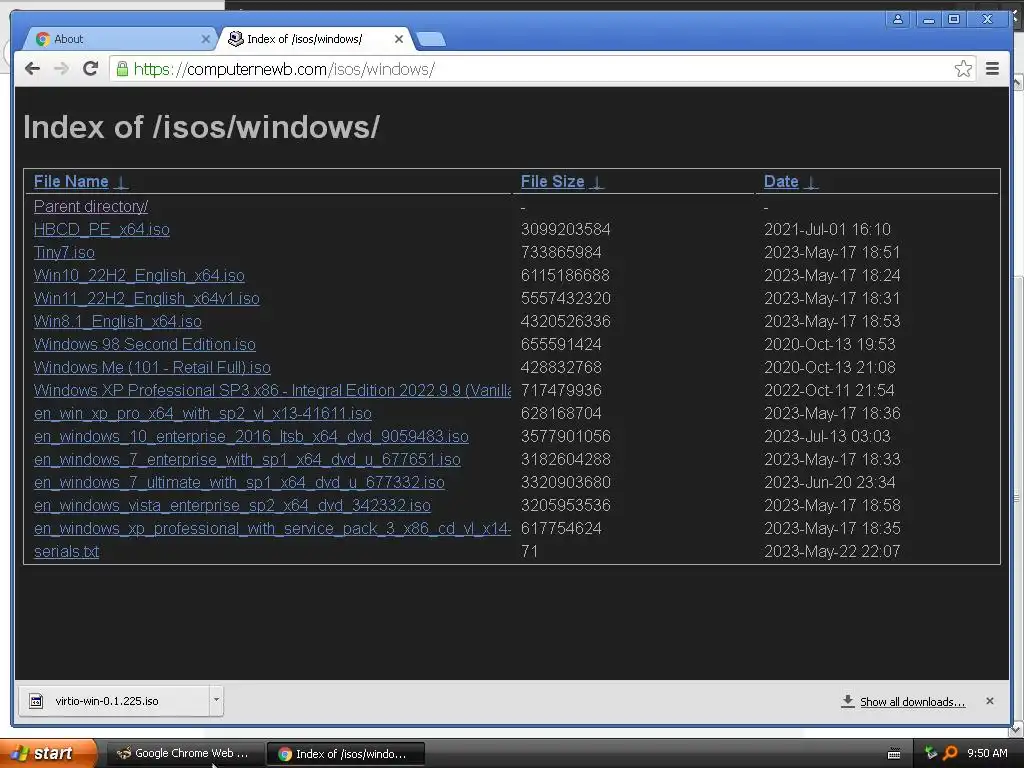Open downloaded virtio-win-0.1.225.iso item
Viewport: 1024px width, 768px height.
pyautogui.click(x=114, y=701)
